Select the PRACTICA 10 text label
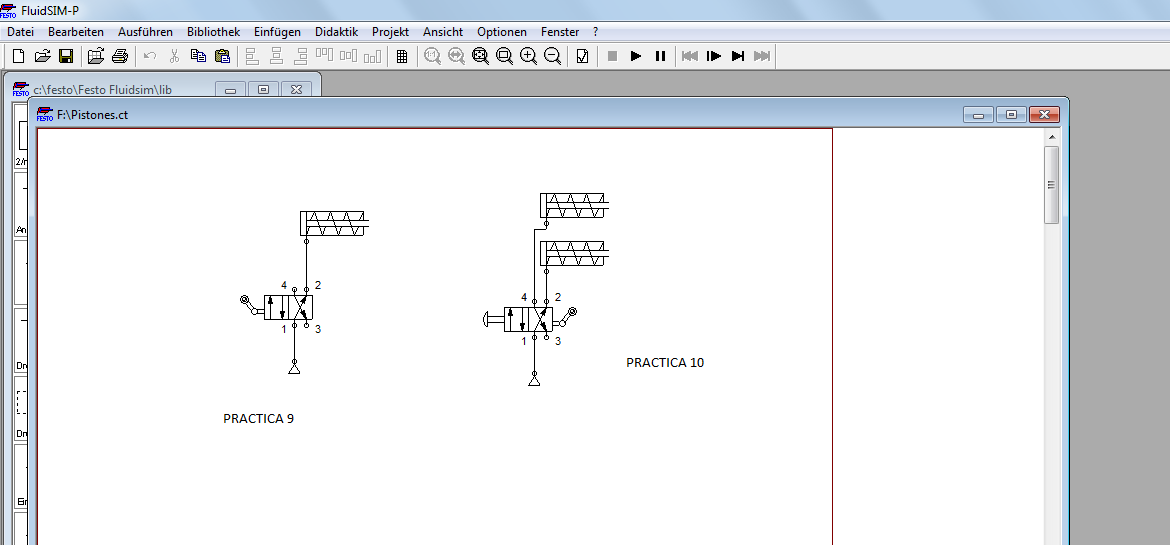The width and height of the screenshot is (1170, 545). (x=665, y=363)
